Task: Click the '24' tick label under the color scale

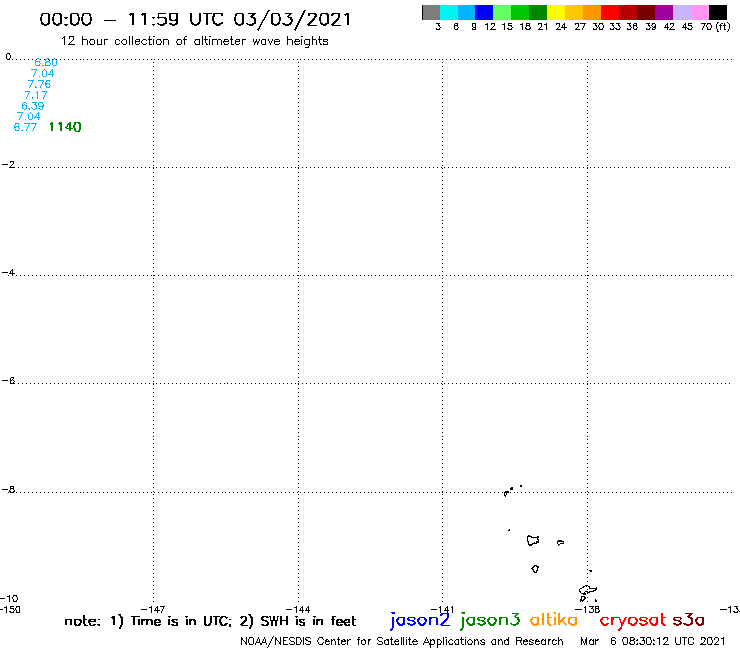Action: [561, 27]
